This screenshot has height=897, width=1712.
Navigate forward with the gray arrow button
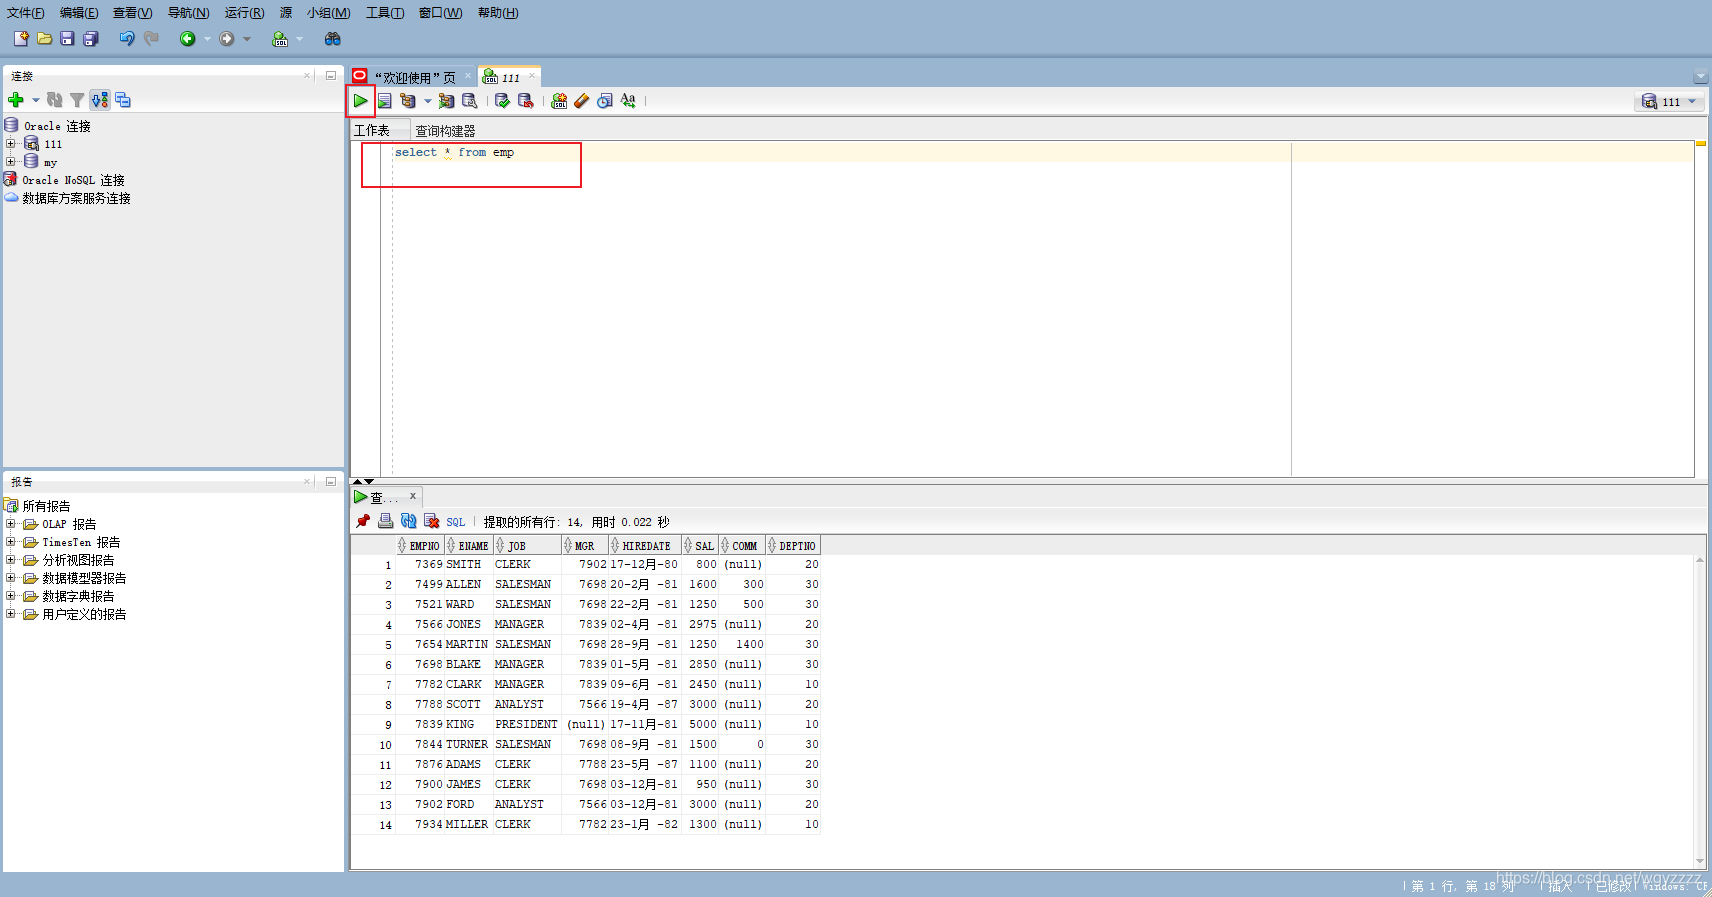coord(227,39)
